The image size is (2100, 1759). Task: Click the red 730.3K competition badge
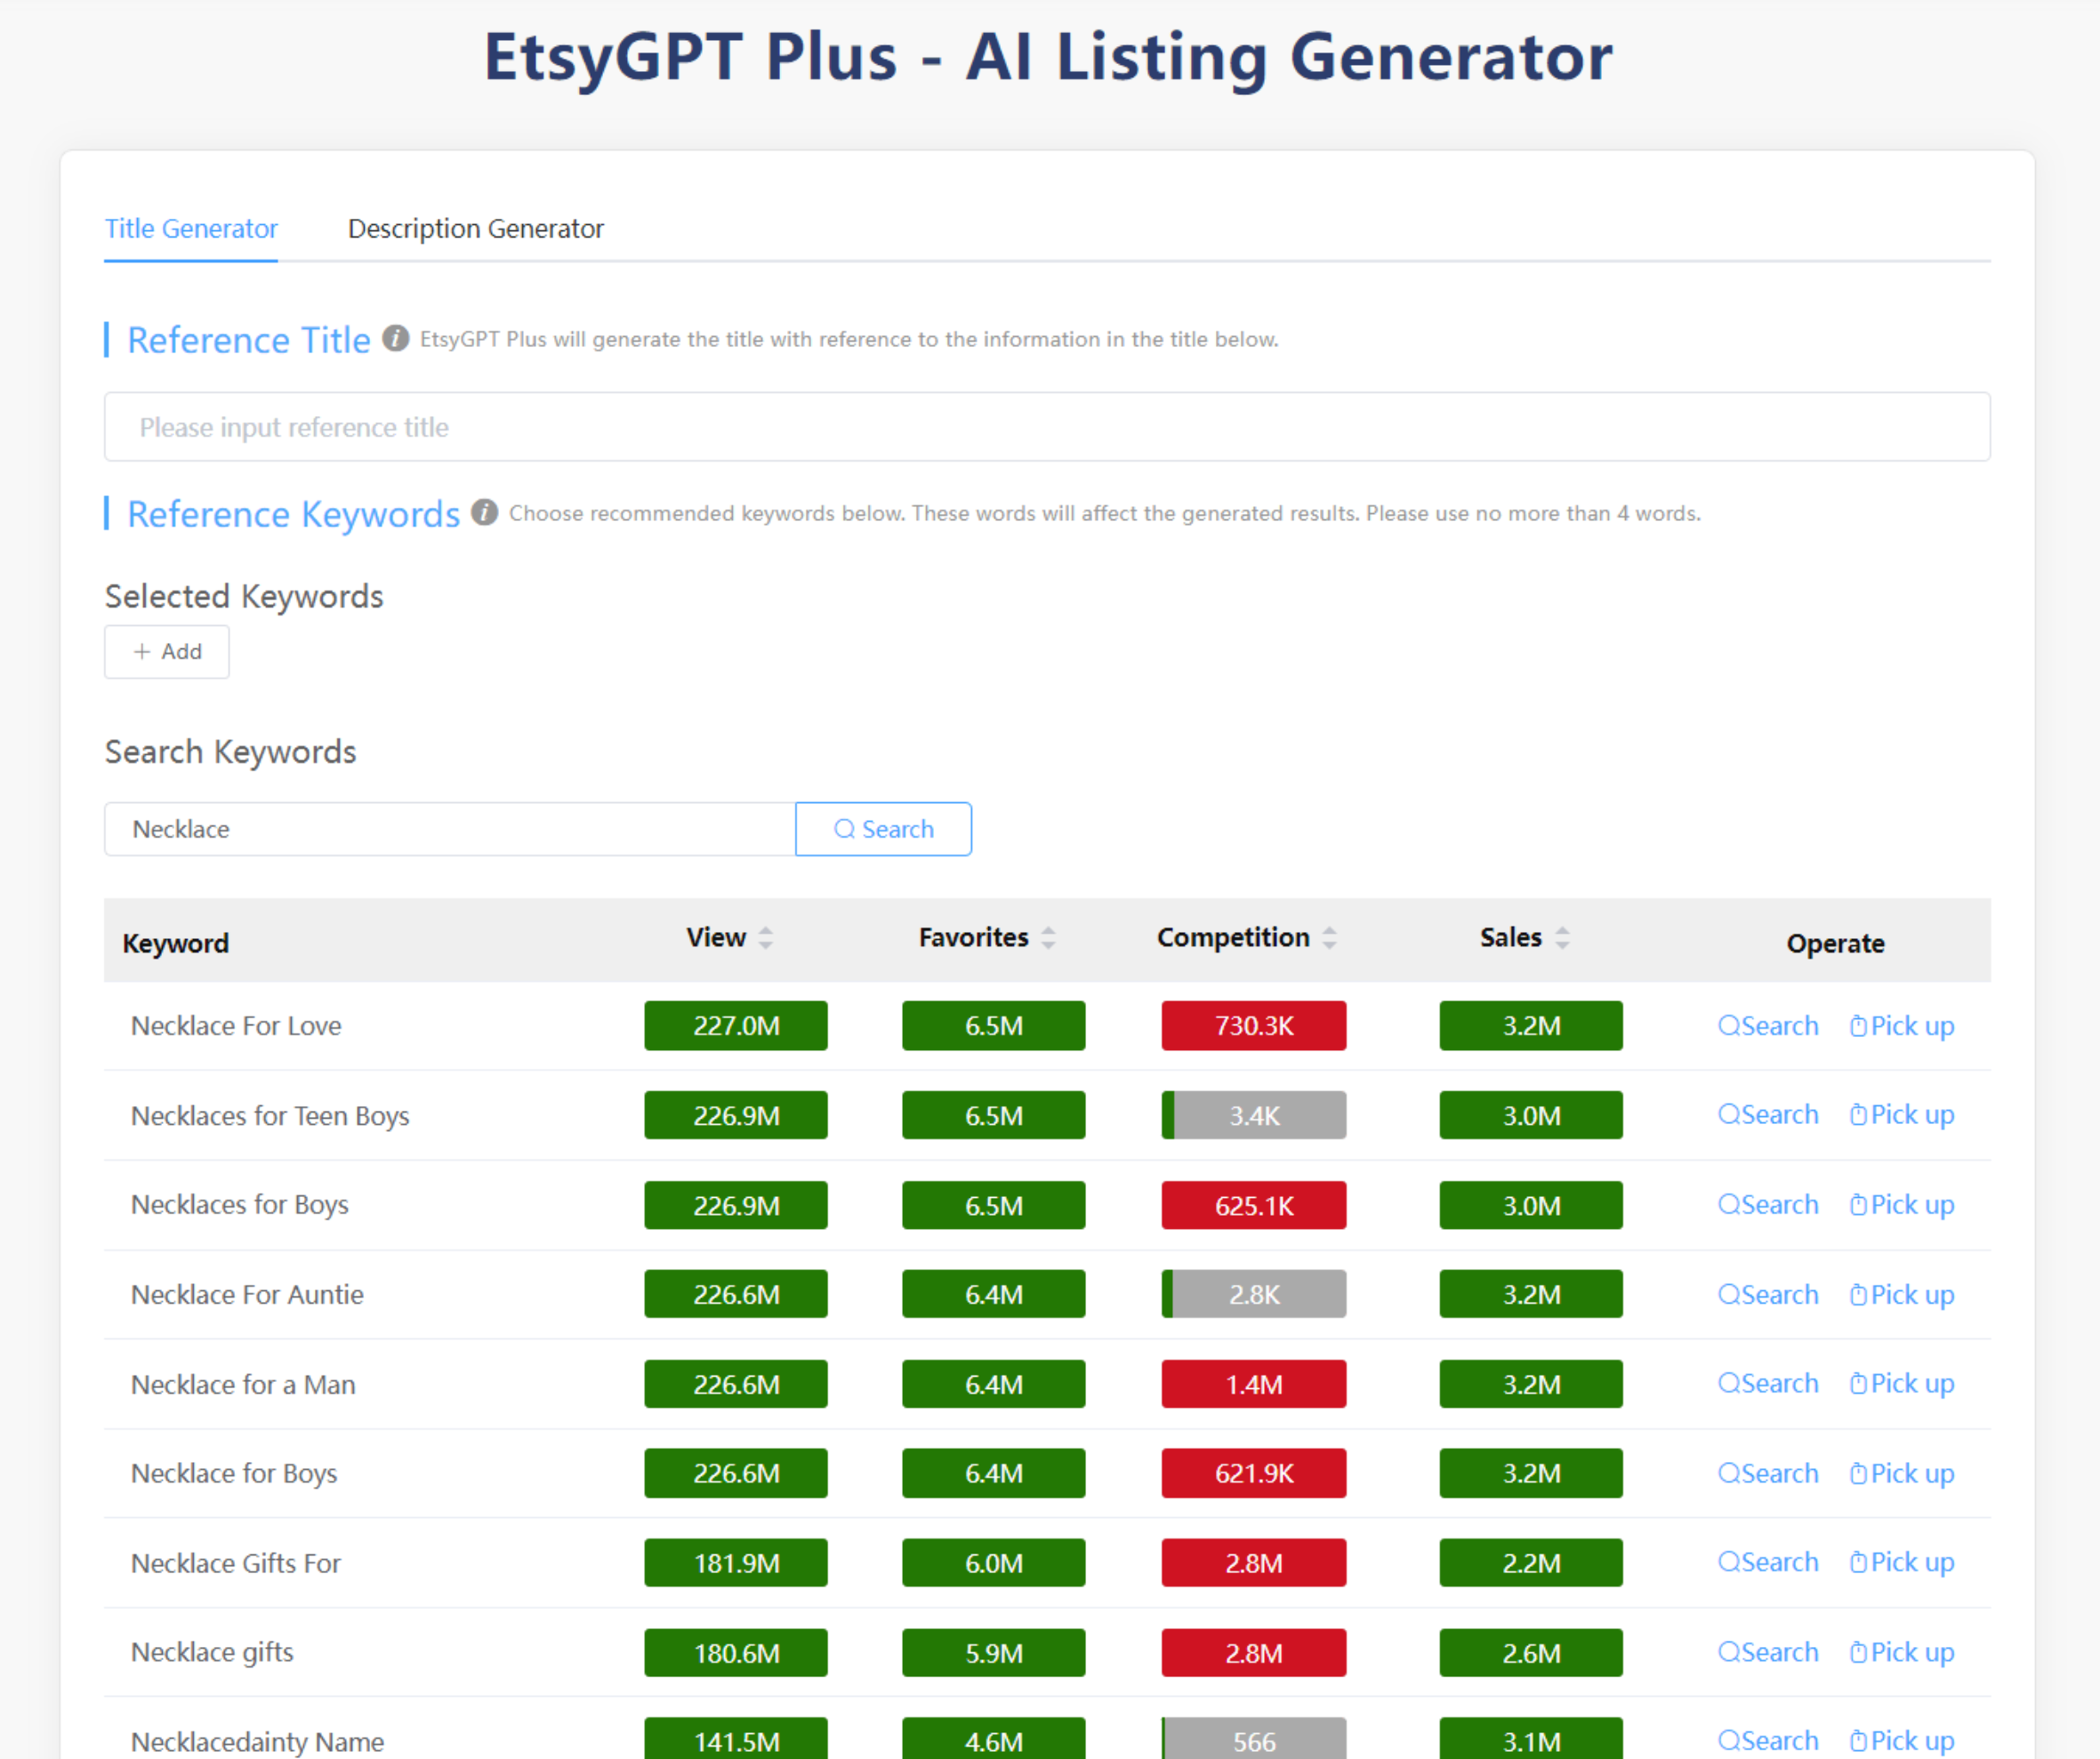(1253, 1026)
